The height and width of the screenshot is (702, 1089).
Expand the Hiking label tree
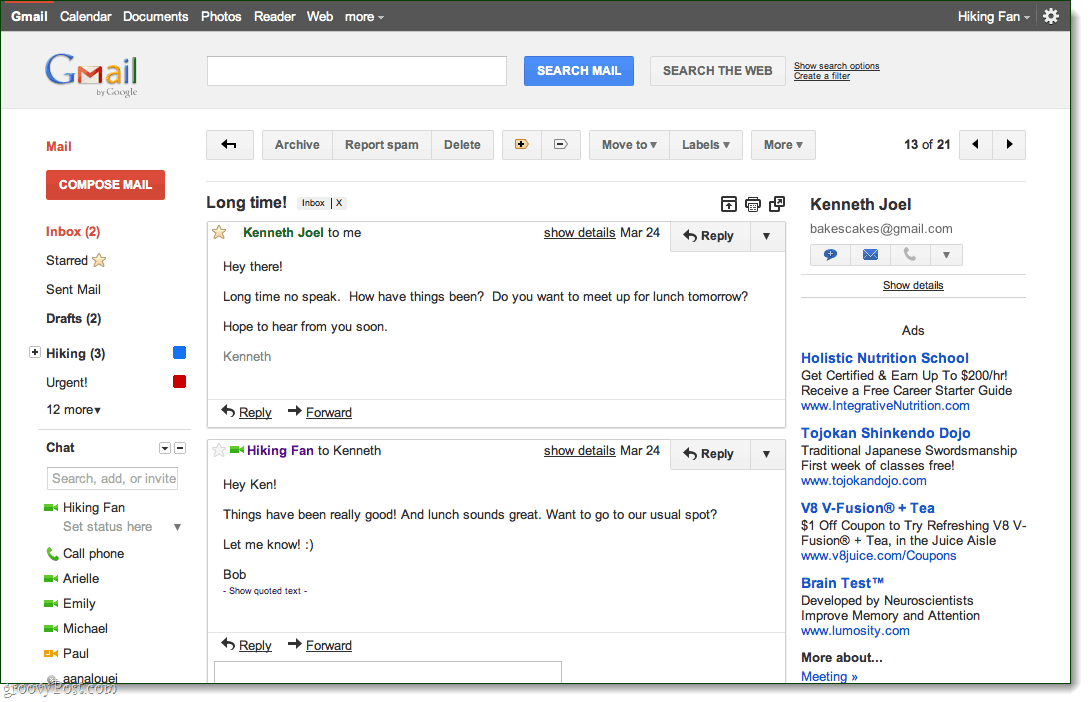coord(35,352)
